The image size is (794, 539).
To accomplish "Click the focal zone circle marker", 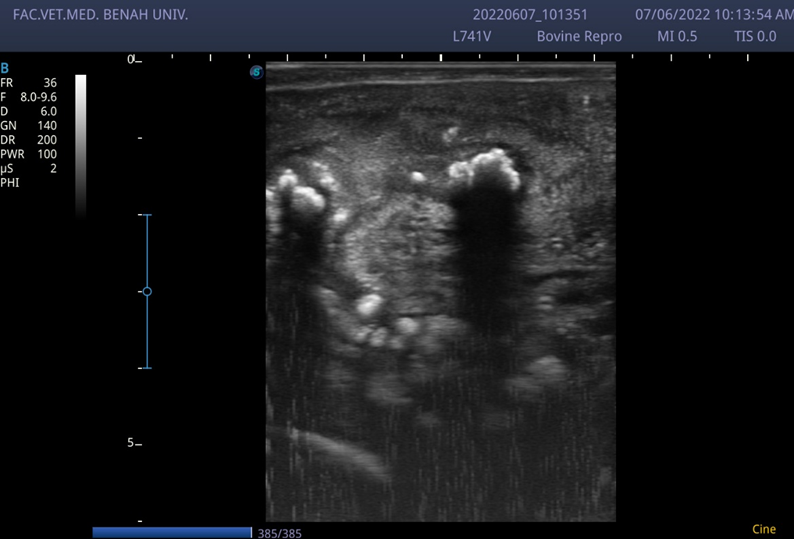I will coord(147,292).
